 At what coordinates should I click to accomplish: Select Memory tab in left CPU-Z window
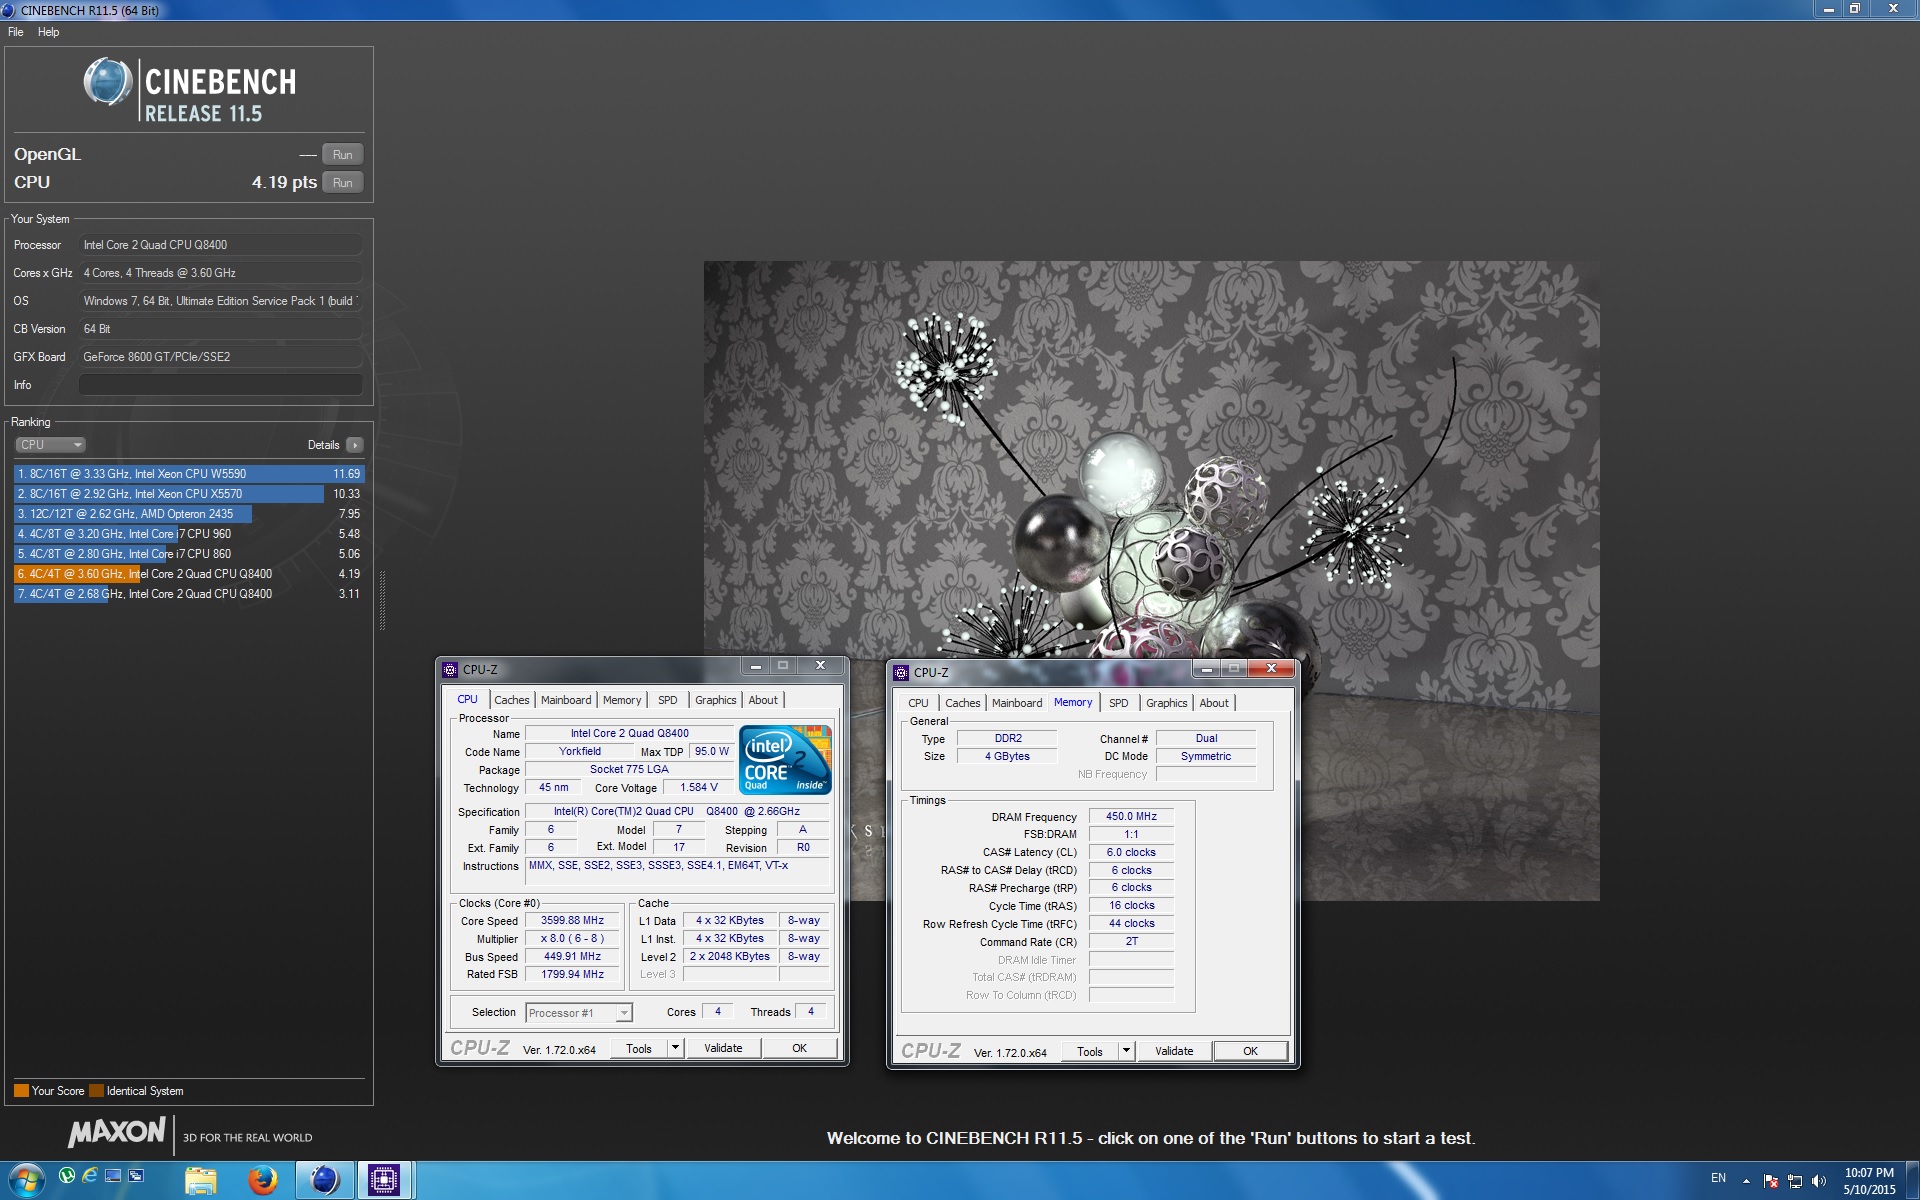click(x=622, y=700)
